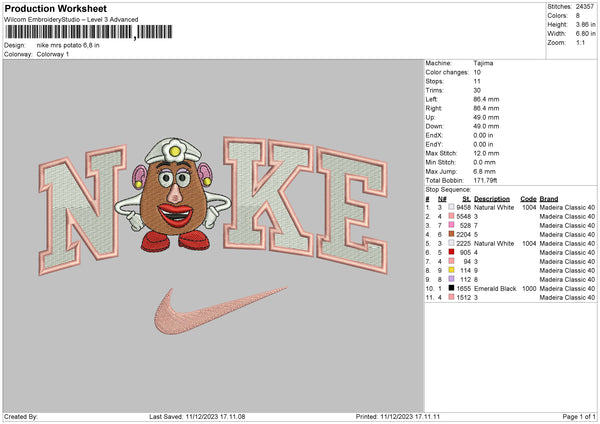Image resolution: width=600 pixels, height=424 pixels.
Task: Click the # column header
Action: (427, 199)
